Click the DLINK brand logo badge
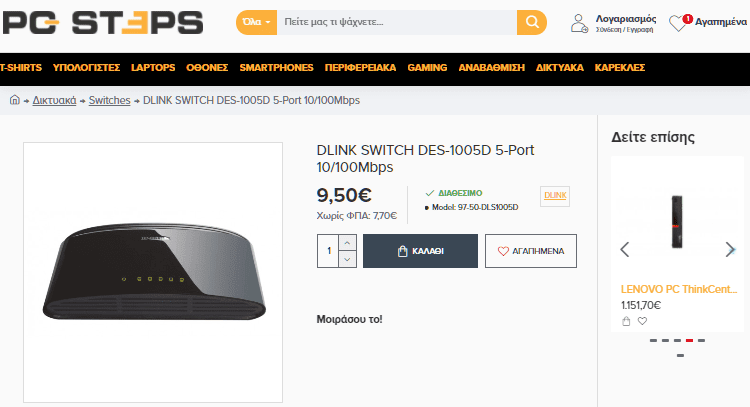Viewport: 750px width, 407px height. 555,196
